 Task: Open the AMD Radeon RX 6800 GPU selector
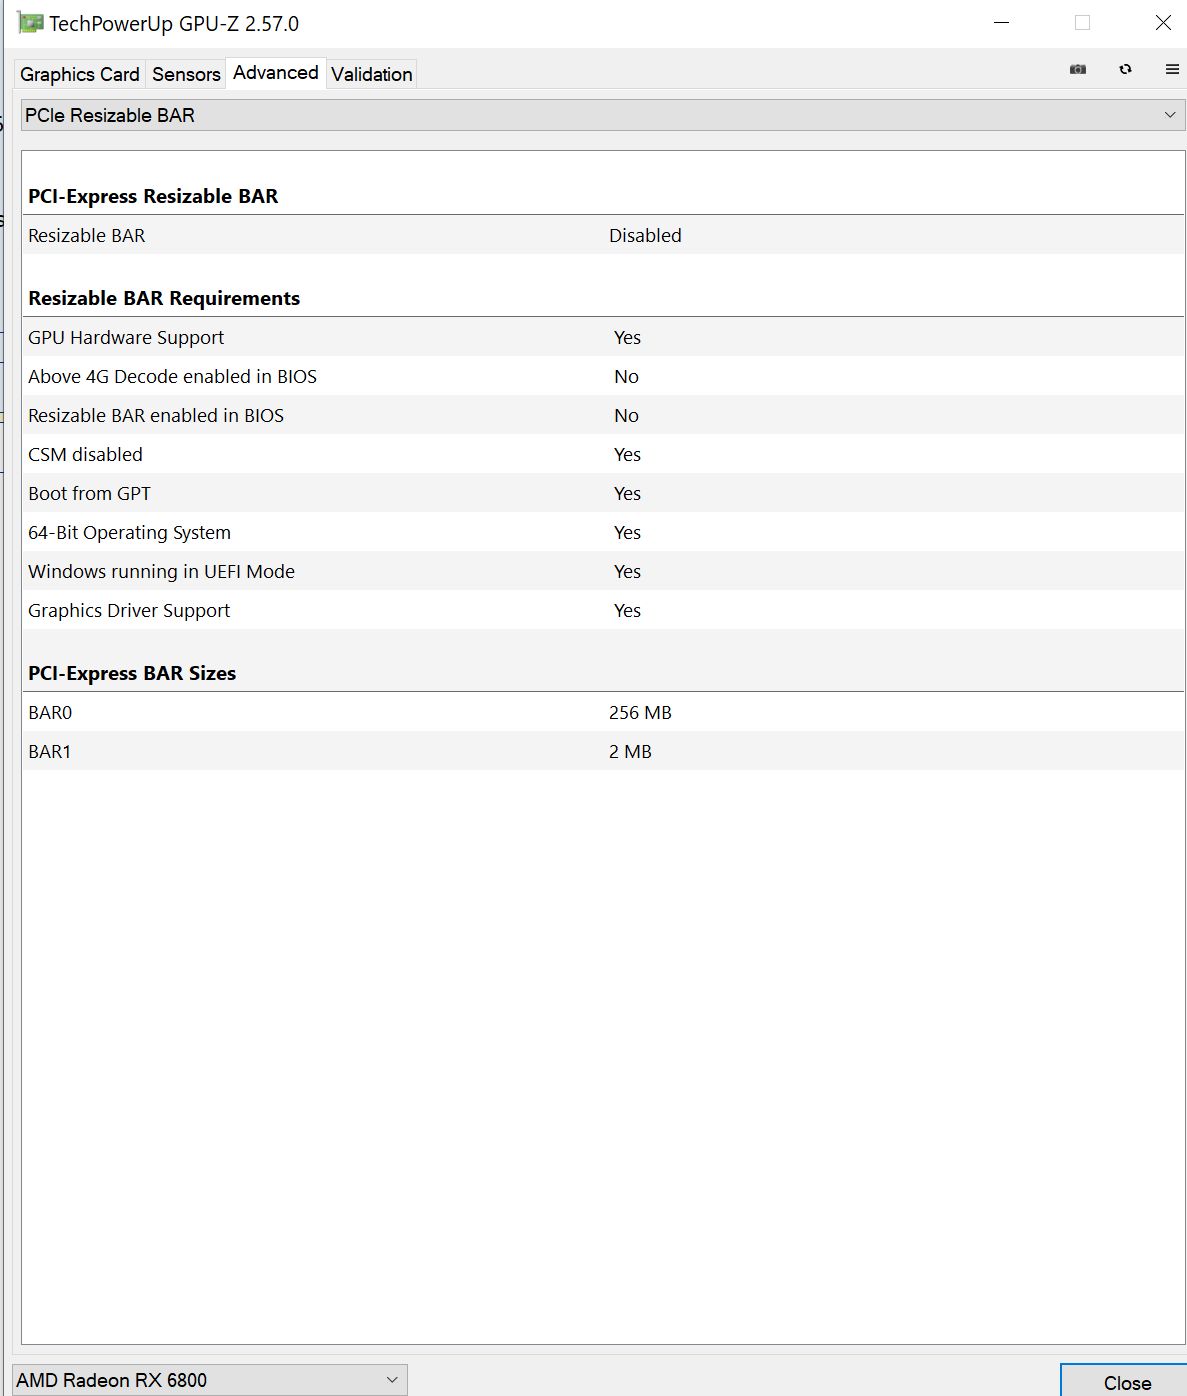pyautogui.click(x=209, y=1380)
